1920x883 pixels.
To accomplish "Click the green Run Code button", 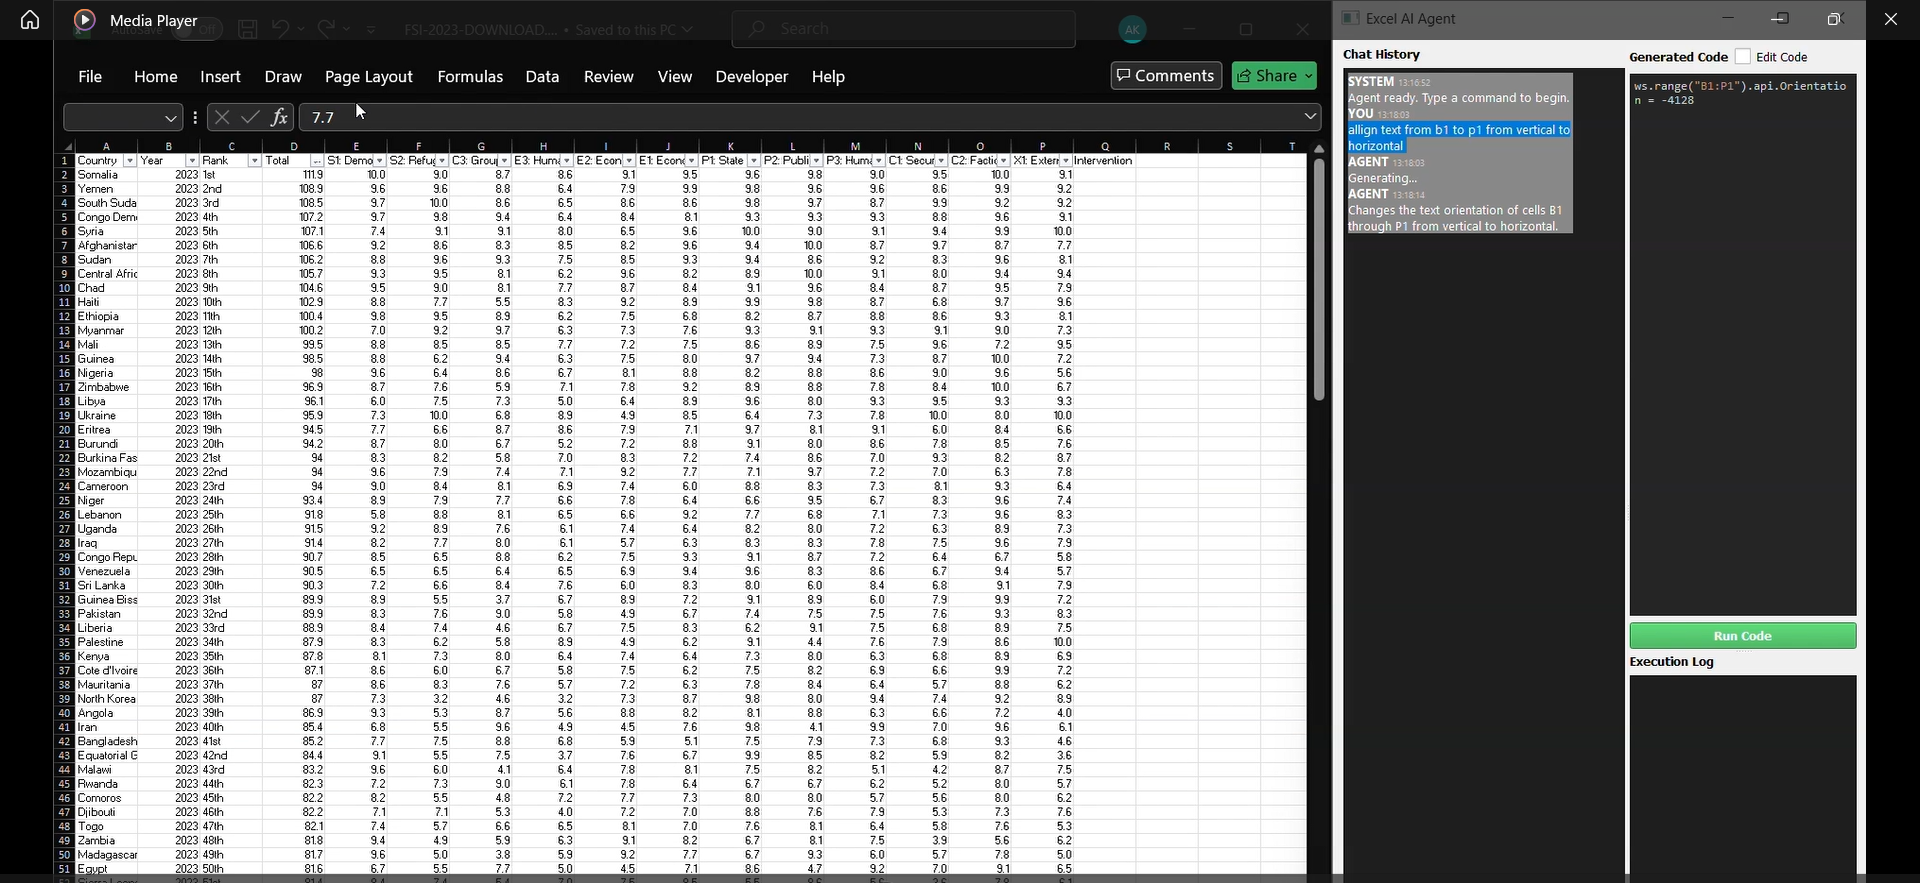I will [1743, 636].
